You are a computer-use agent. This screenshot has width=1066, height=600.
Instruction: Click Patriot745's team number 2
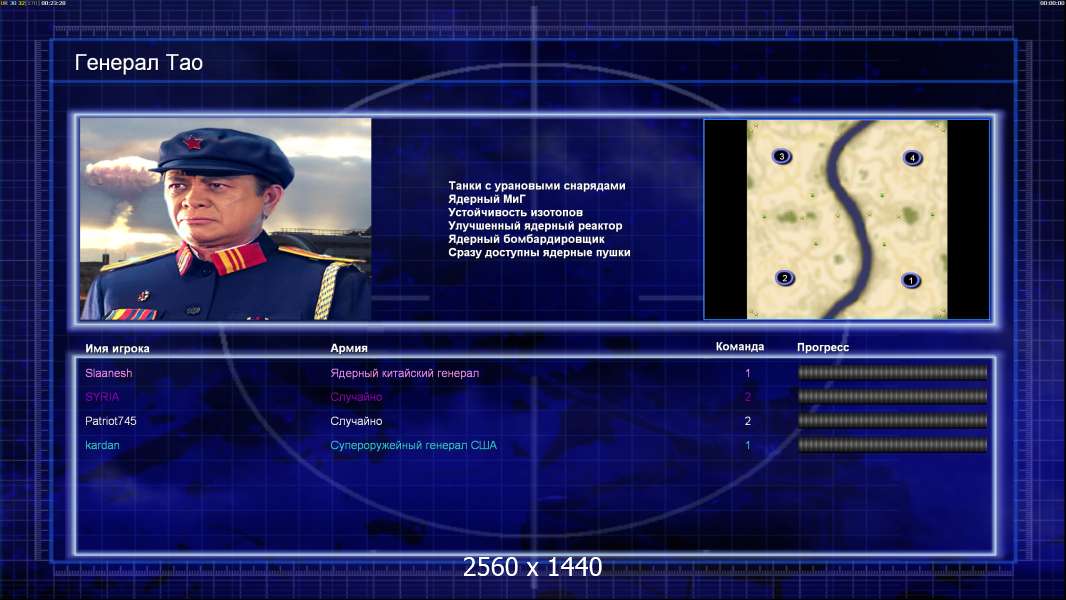[748, 421]
